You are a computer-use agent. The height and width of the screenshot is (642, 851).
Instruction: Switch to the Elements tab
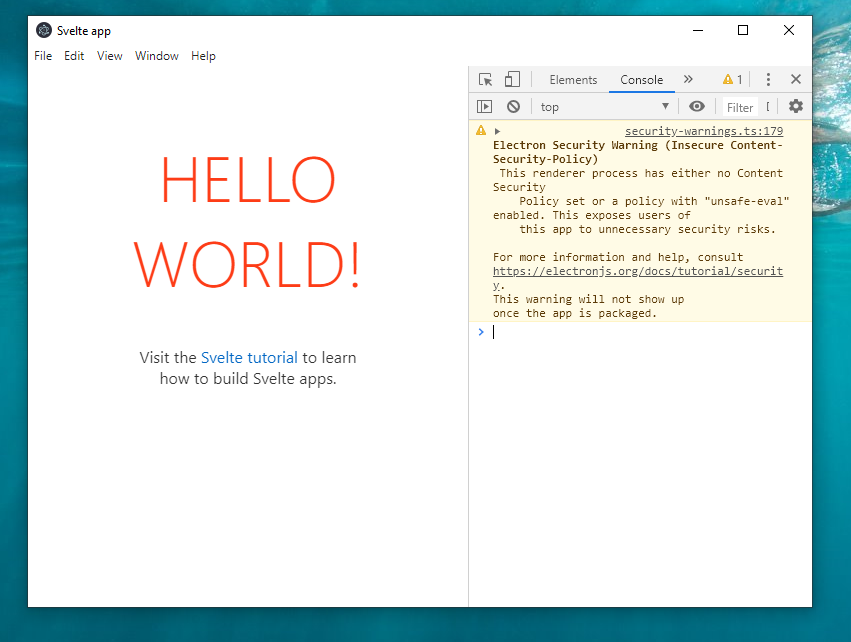(x=572, y=79)
